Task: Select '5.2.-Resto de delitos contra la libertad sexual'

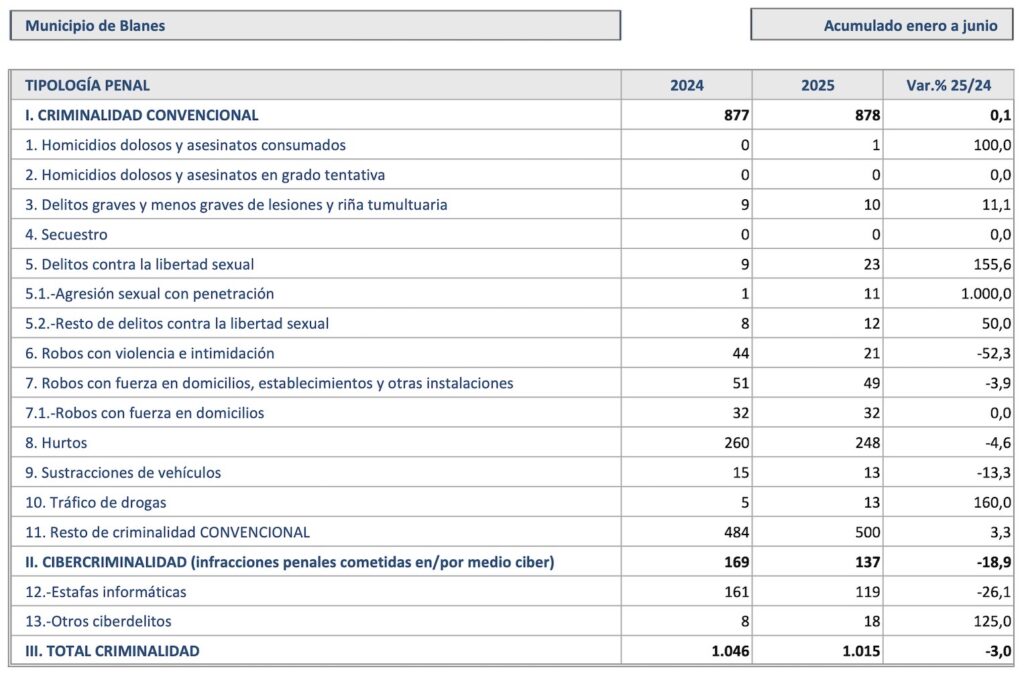Action: click(177, 324)
